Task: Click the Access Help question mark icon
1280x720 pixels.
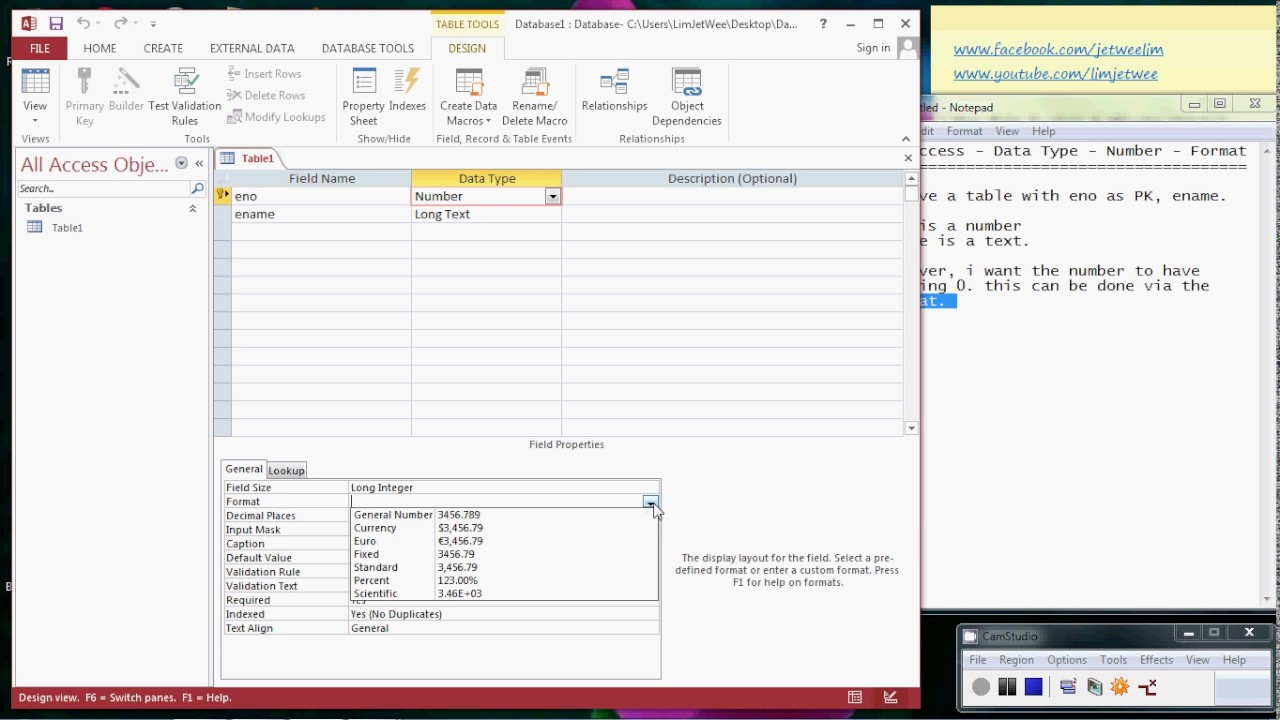Action: (x=823, y=23)
